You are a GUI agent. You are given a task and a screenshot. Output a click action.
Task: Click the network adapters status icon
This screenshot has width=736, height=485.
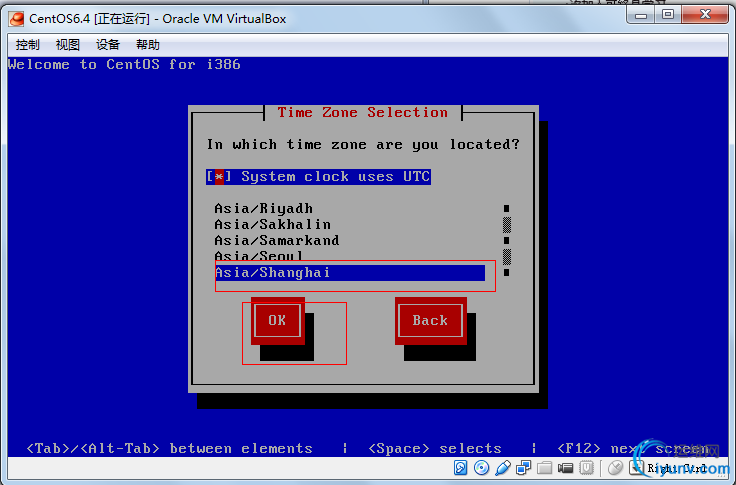[x=523, y=468]
